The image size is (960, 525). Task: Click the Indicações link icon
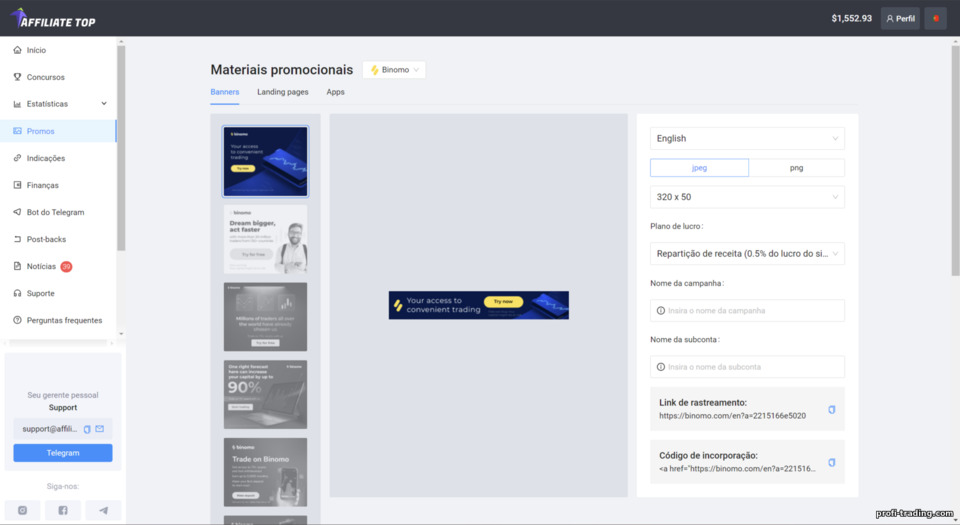(x=17, y=158)
